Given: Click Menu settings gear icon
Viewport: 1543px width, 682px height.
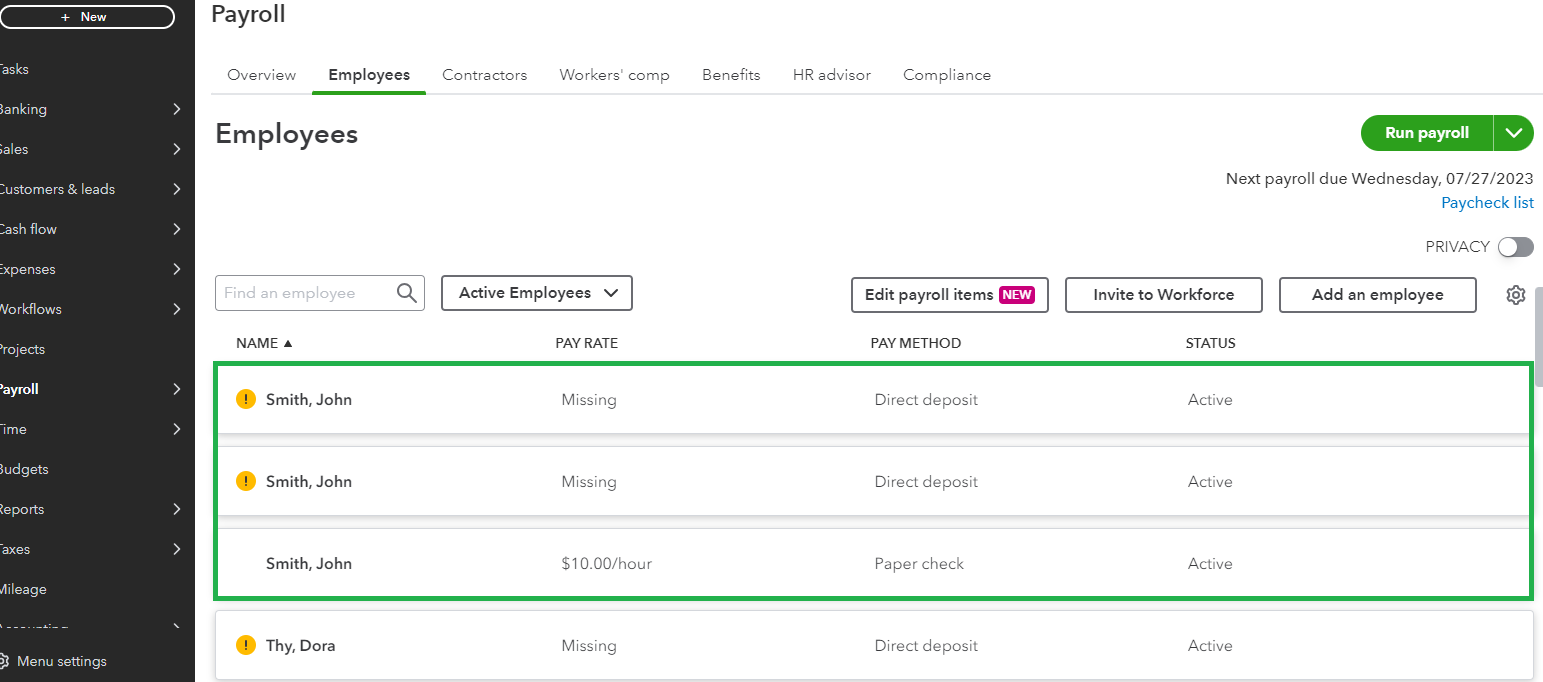Looking at the screenshot, I should [4, 661].
